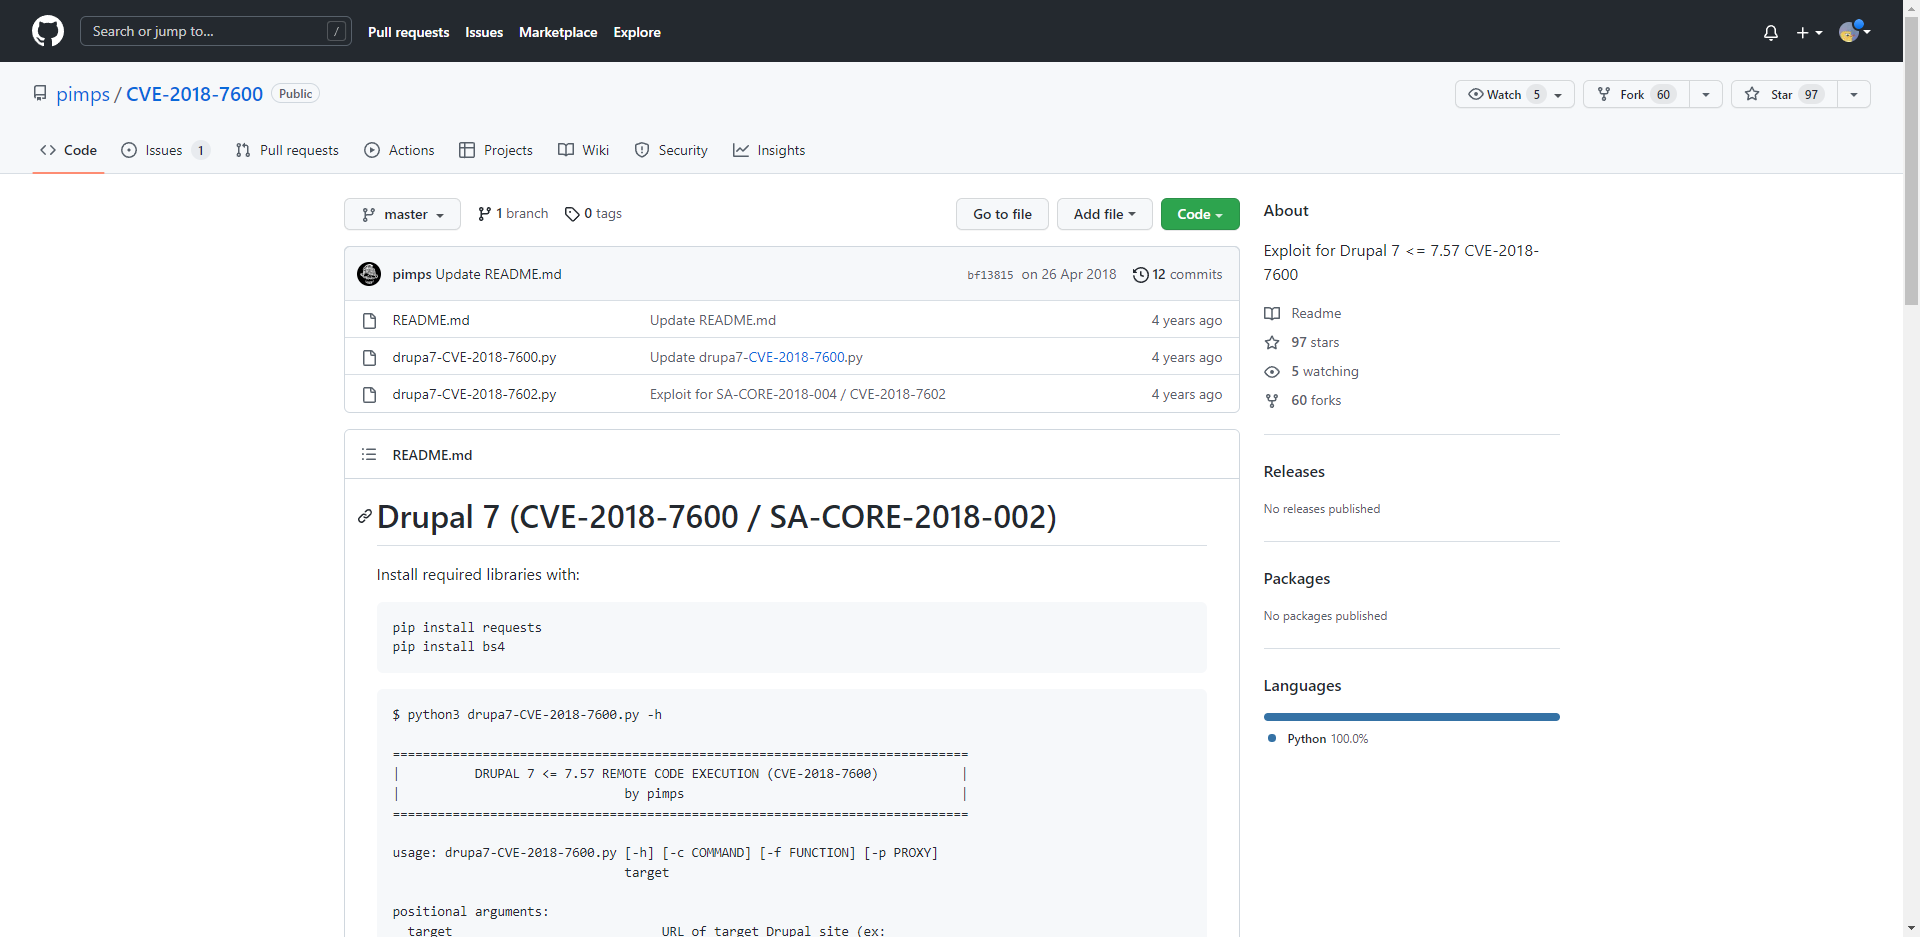The image size is (1920, 937).
Task: Click the file icon beside README.md
Action: pyautogui.click(x=369, y=321)
